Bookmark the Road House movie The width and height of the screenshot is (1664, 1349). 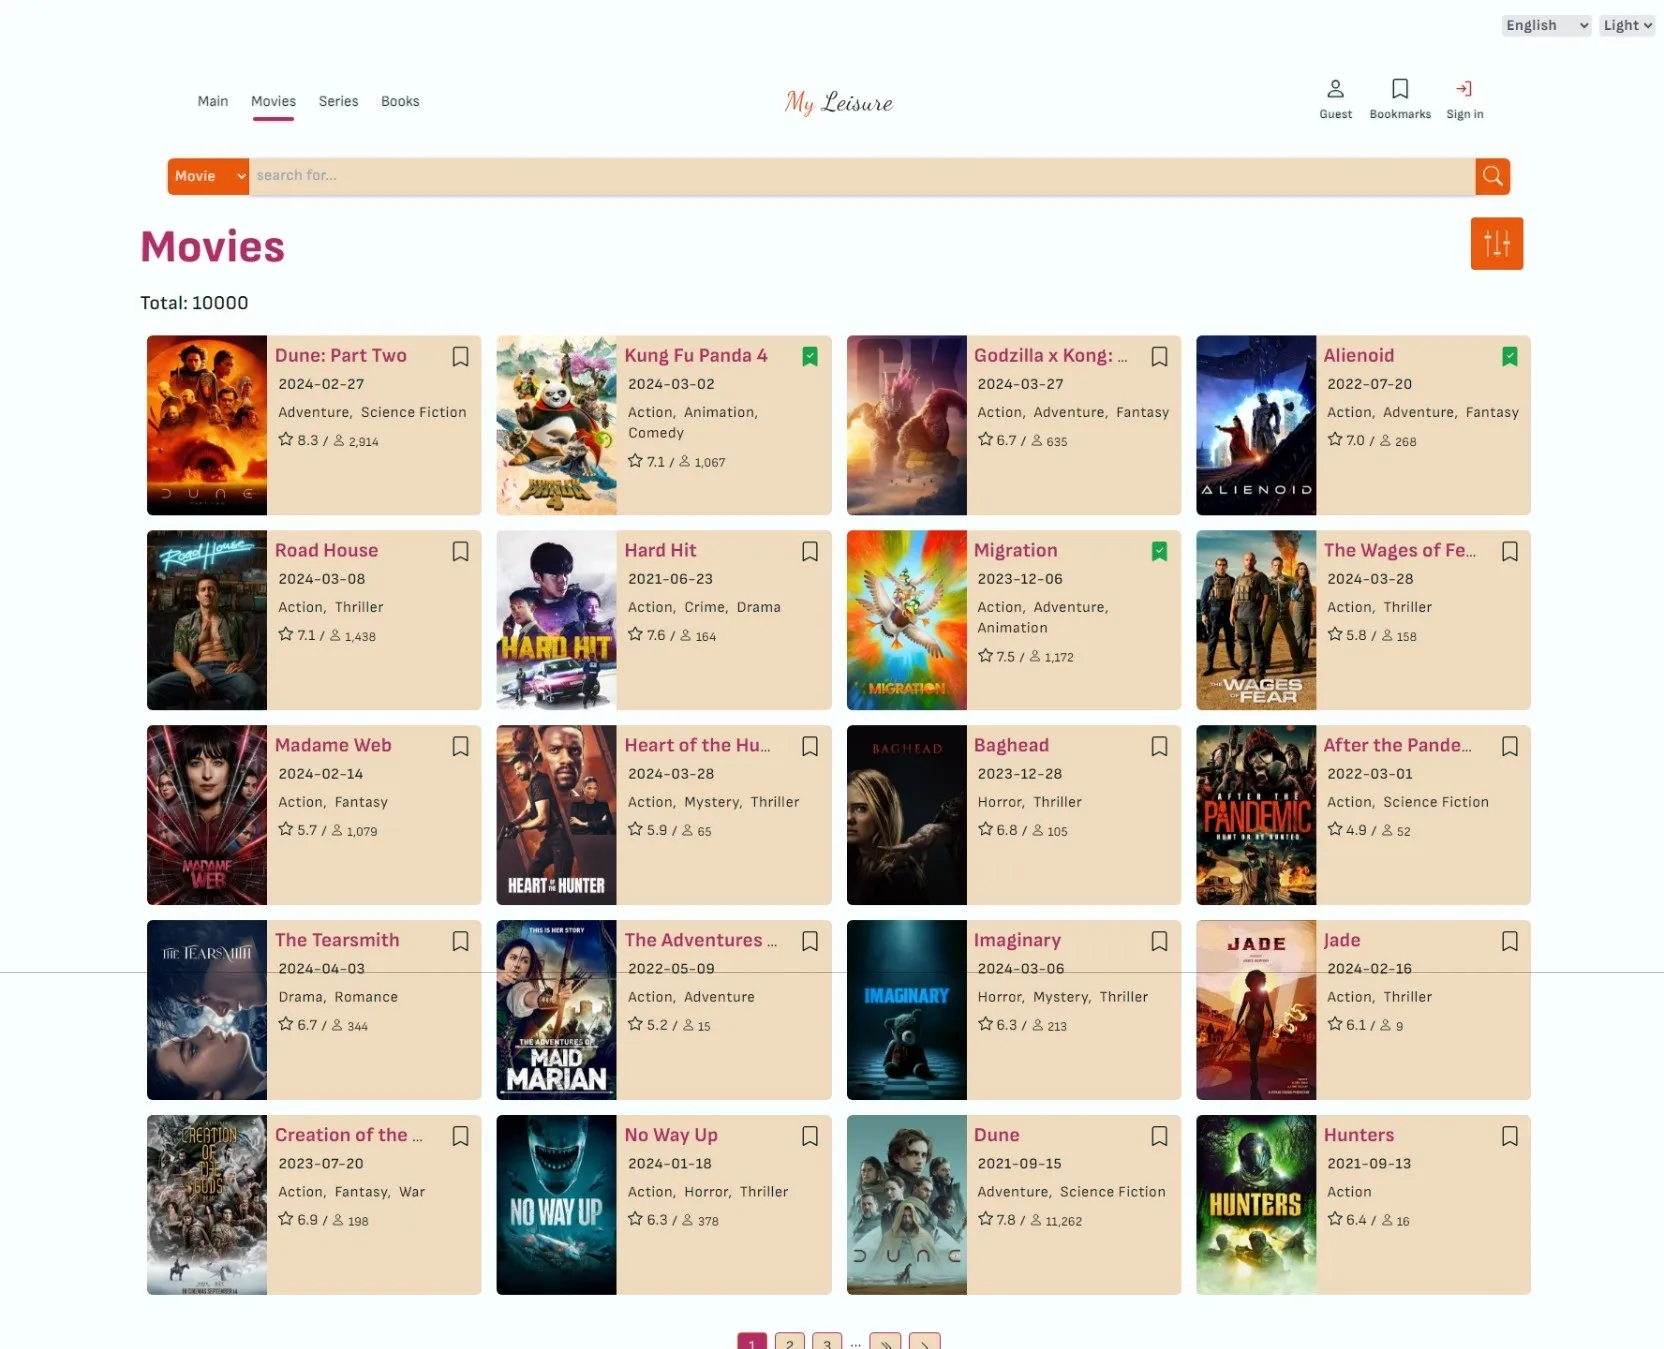click(460, 551)
